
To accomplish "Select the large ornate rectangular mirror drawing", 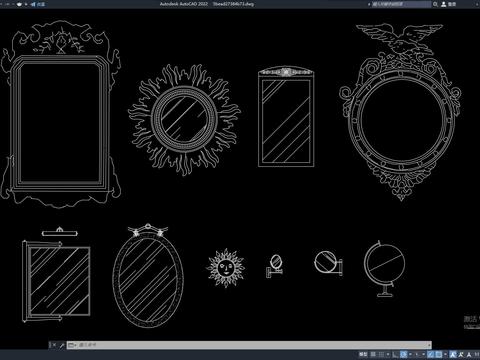I will [x=60, y=115].
